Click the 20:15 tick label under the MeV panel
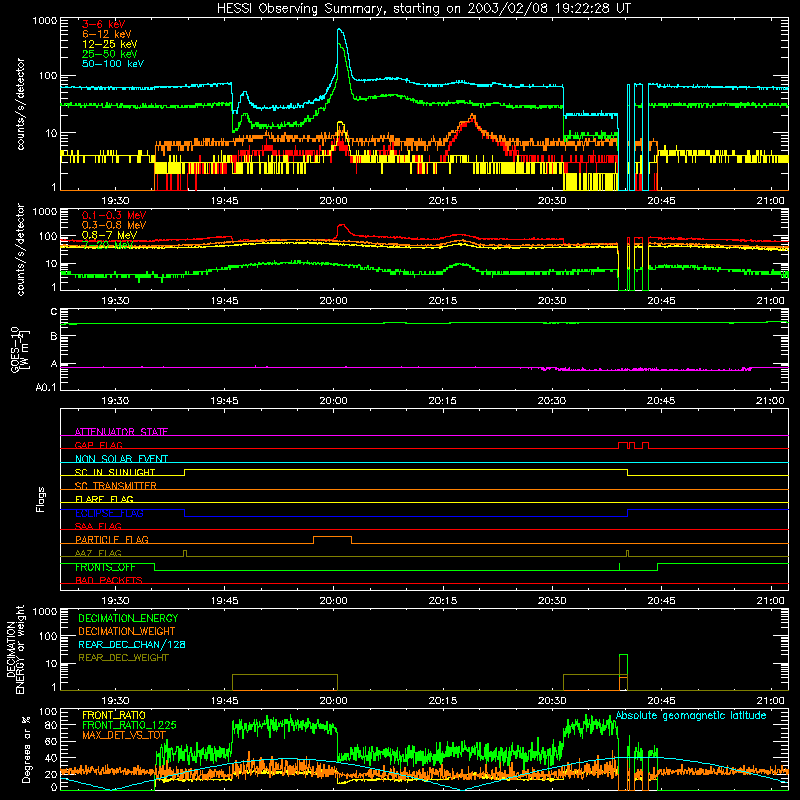This screenshot has width=800, height=800. [442, 301]
